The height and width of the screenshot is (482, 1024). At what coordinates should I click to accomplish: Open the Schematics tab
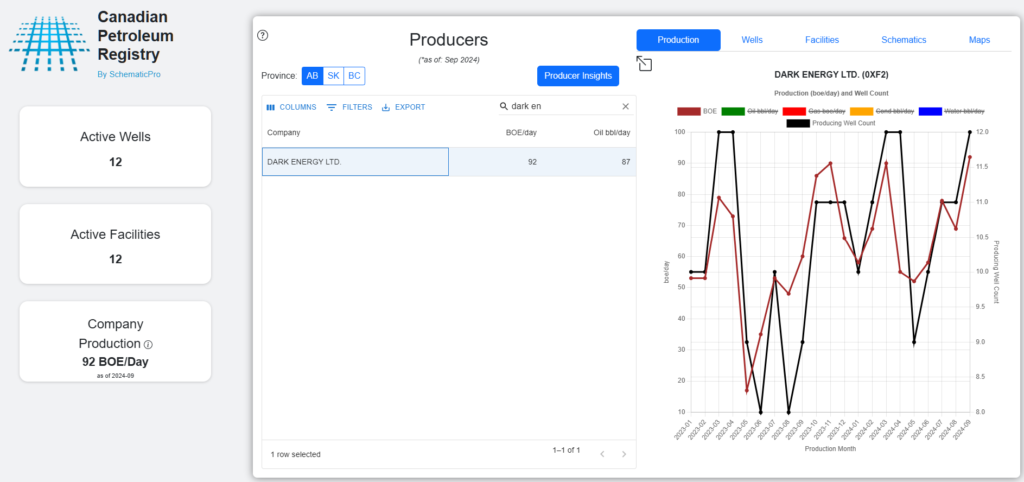903,40
